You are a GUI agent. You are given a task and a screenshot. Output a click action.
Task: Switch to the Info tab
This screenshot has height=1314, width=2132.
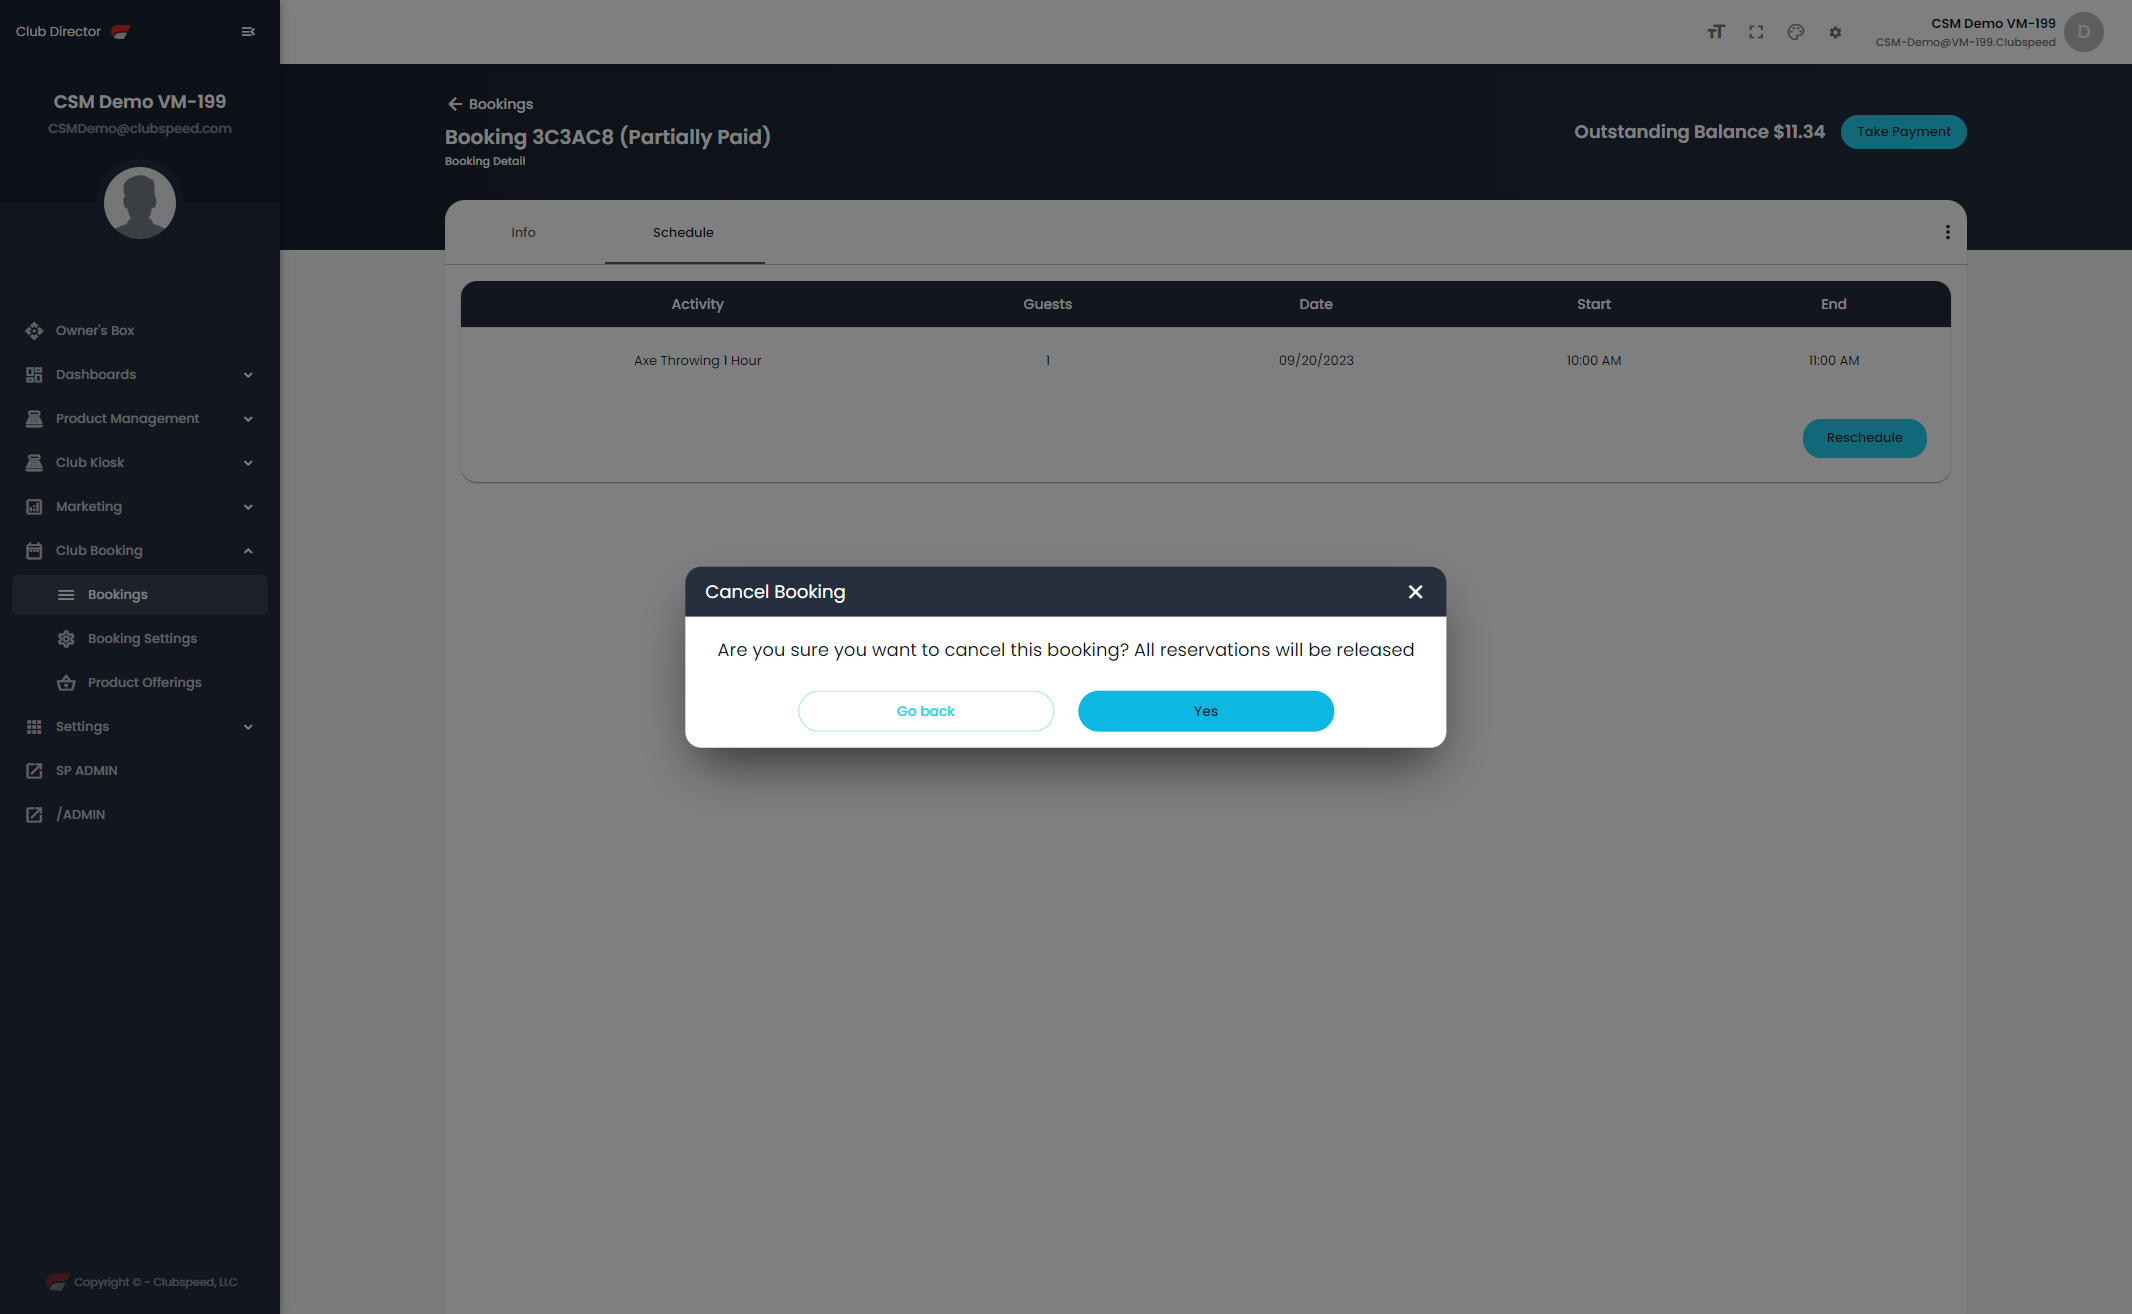tap(524, 232)
